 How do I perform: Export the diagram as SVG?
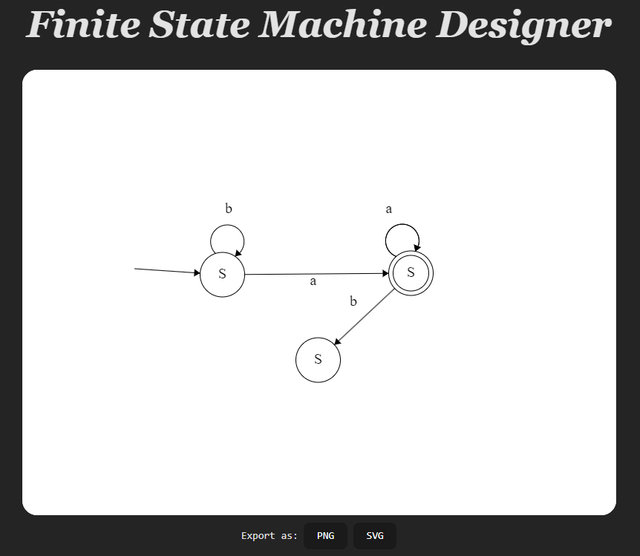point(375,536)
